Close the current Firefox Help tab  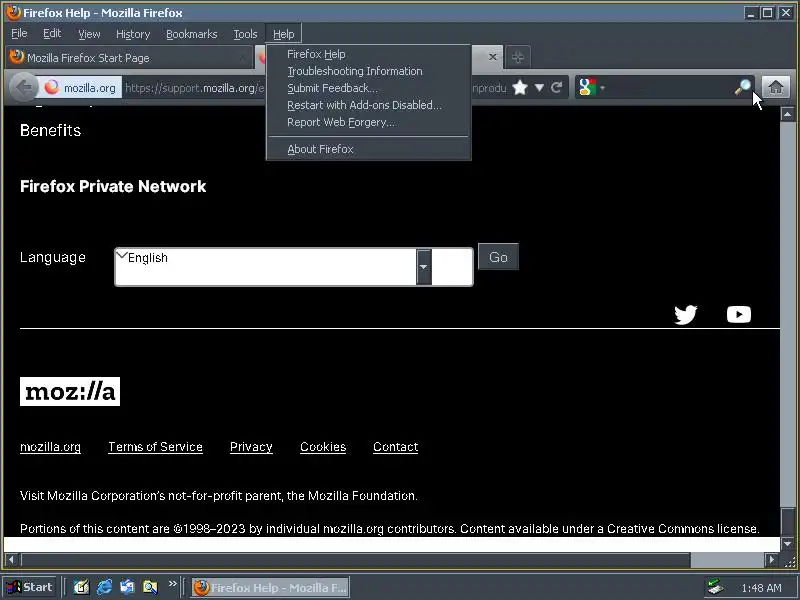[x=492, y=57]
